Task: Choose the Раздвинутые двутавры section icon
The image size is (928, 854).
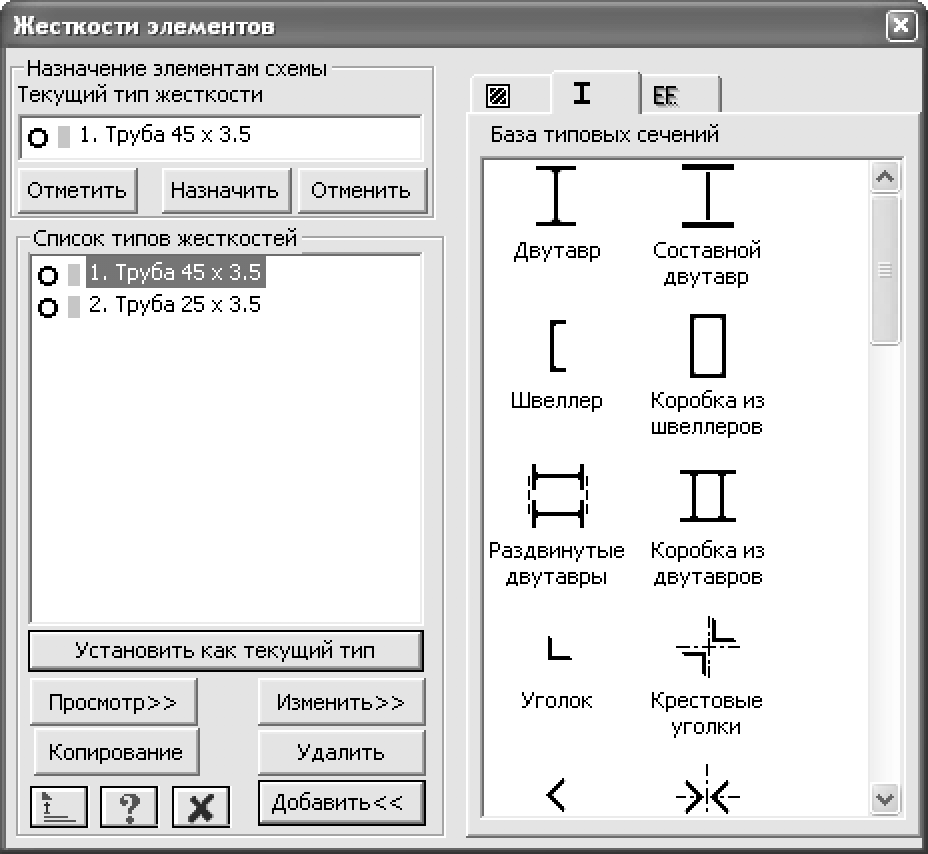Action: 558,496
